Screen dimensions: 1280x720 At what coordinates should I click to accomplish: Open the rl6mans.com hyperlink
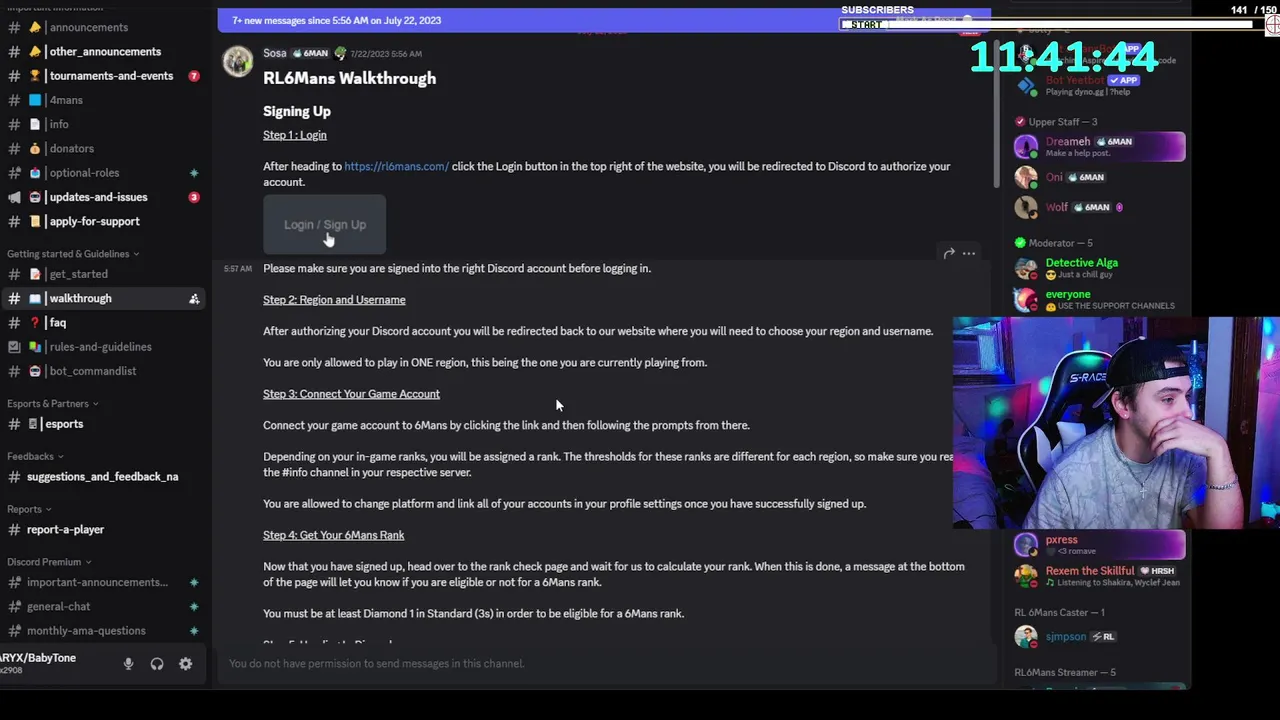396,166
